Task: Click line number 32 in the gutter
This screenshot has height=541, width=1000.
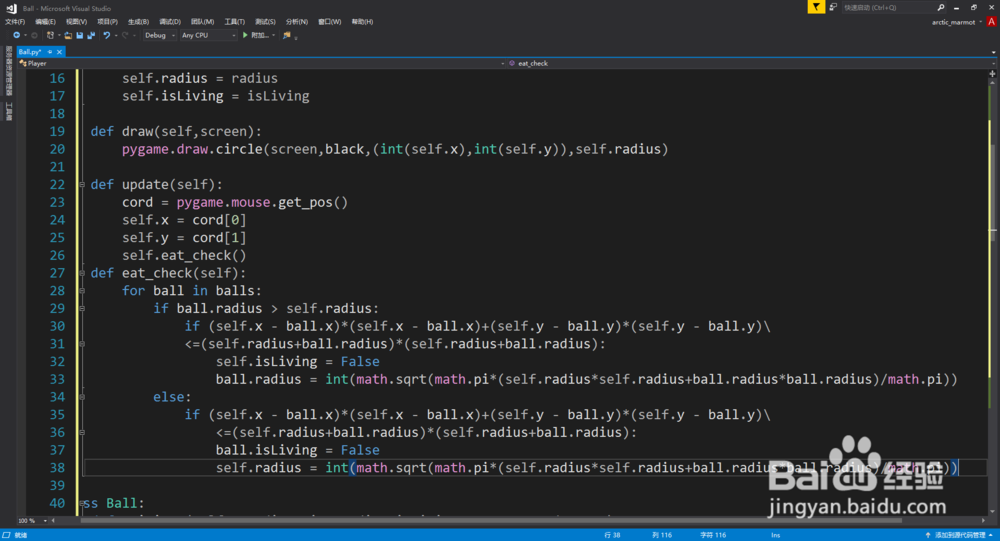Action: [x=57, y=362]
